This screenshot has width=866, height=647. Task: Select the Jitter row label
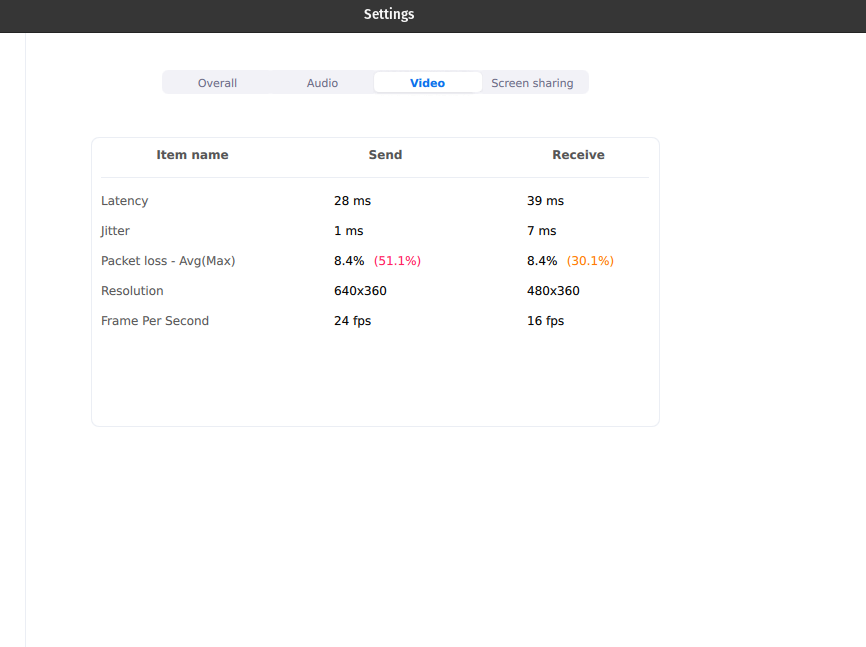pos(115,231)
